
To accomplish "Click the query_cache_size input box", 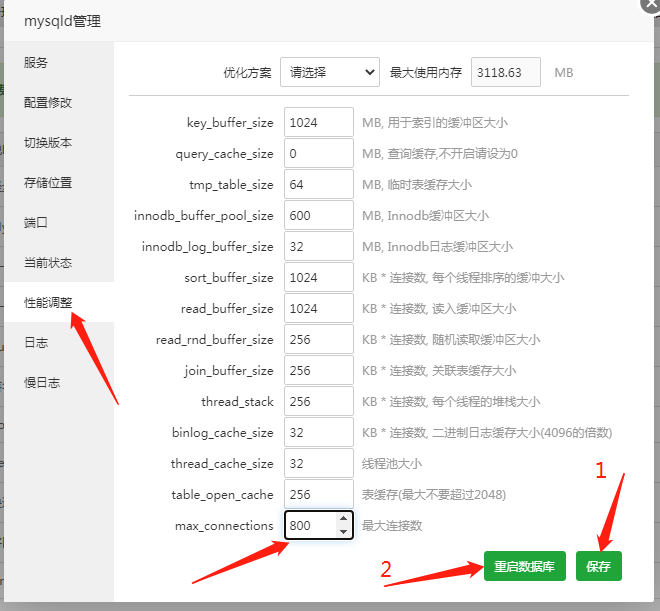I will (318, 154).
